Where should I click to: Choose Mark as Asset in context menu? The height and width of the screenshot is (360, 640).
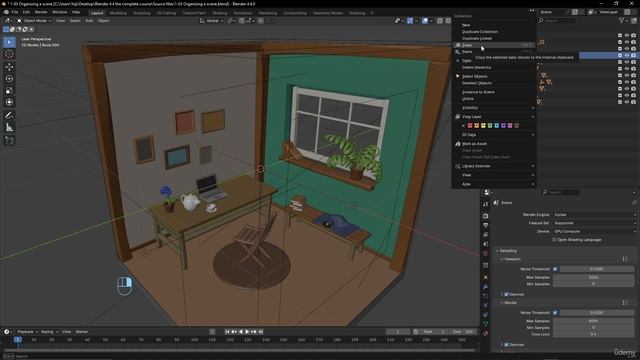[x=494, y=144]
